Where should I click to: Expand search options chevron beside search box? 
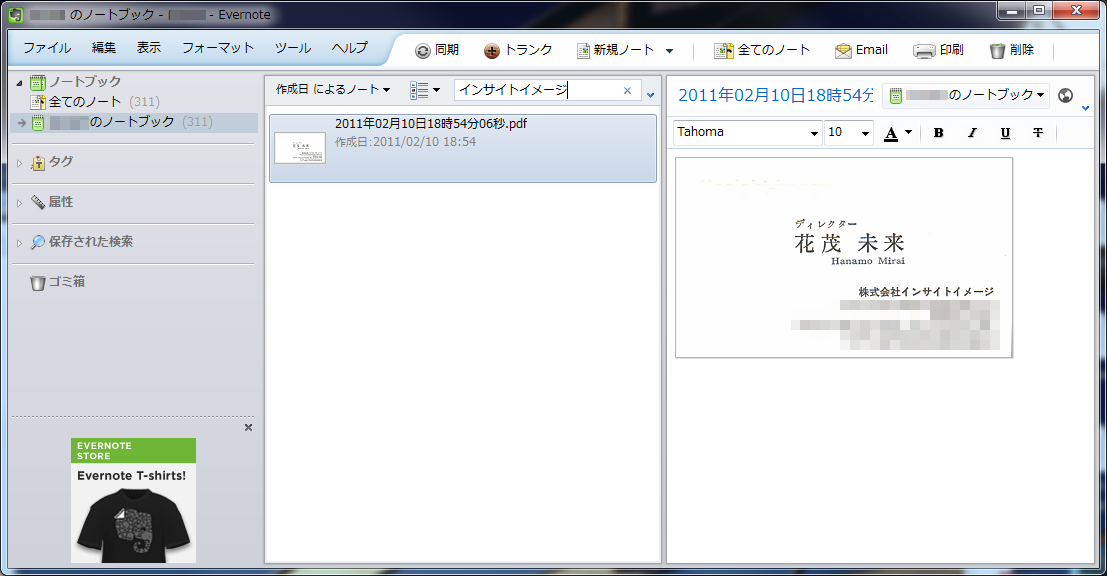pos(650,95)
